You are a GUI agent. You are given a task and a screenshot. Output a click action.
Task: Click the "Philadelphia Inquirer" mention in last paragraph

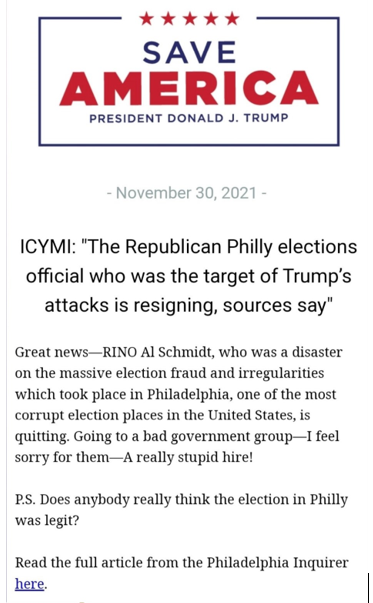[x=278, y=563]
